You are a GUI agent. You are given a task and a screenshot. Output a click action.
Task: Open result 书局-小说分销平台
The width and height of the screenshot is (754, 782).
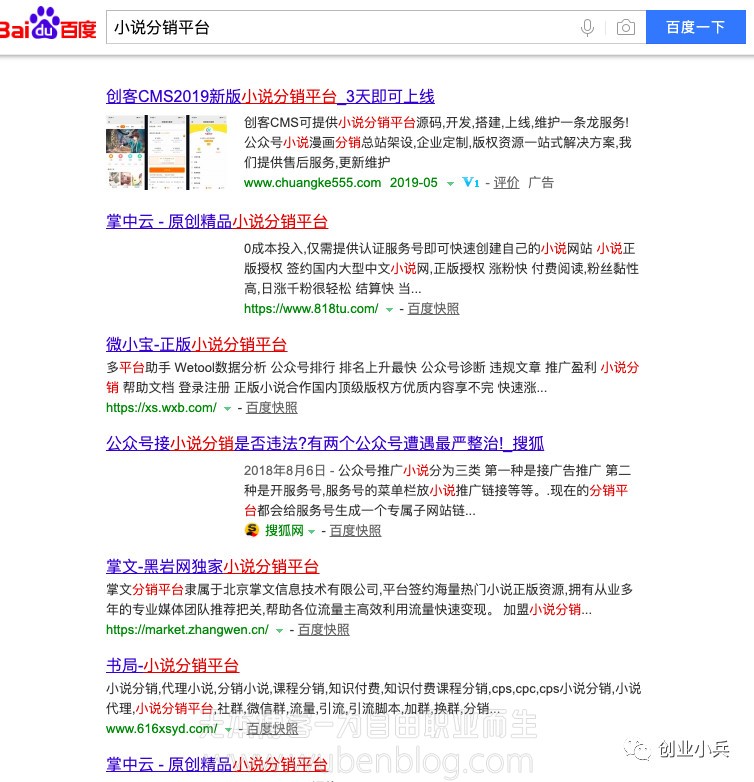pyautogui.click(x=173, y=665)
